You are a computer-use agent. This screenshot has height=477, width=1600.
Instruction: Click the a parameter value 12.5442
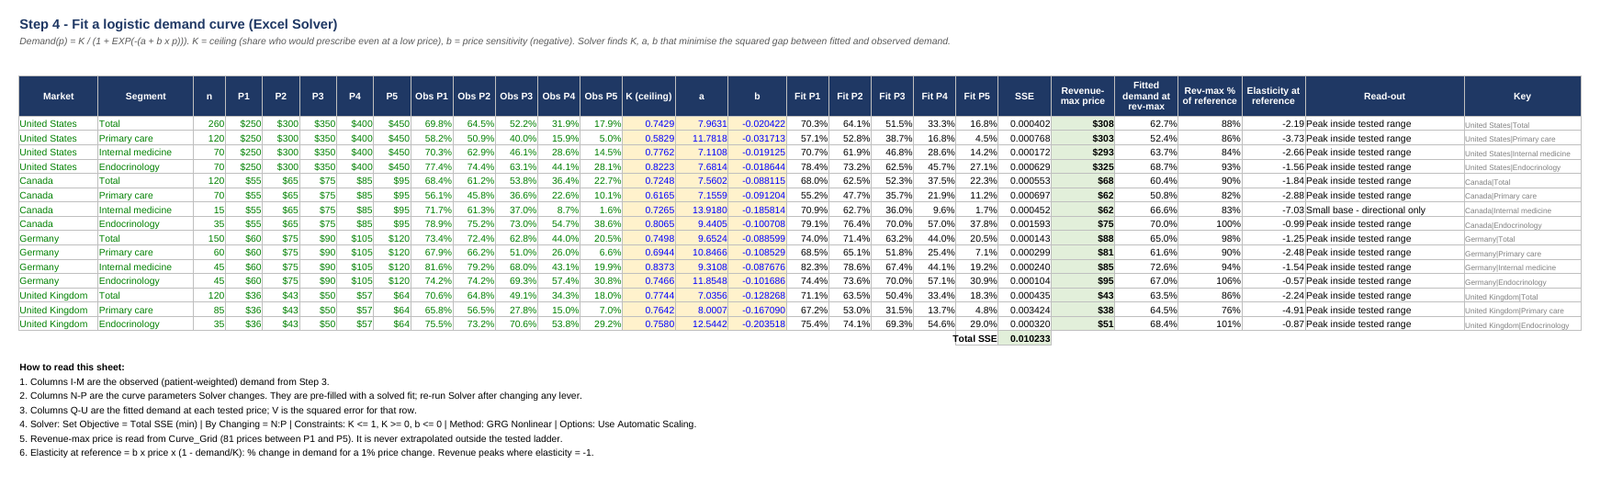(x=702, y=324)
